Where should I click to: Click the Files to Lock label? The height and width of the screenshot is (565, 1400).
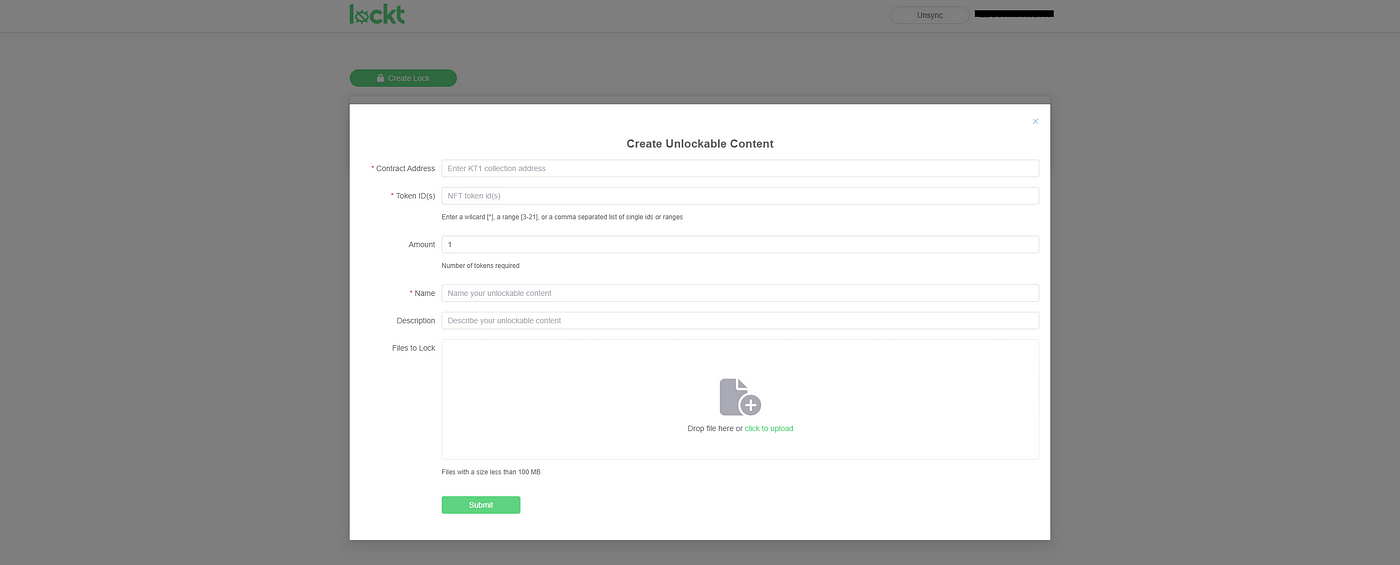413,348
